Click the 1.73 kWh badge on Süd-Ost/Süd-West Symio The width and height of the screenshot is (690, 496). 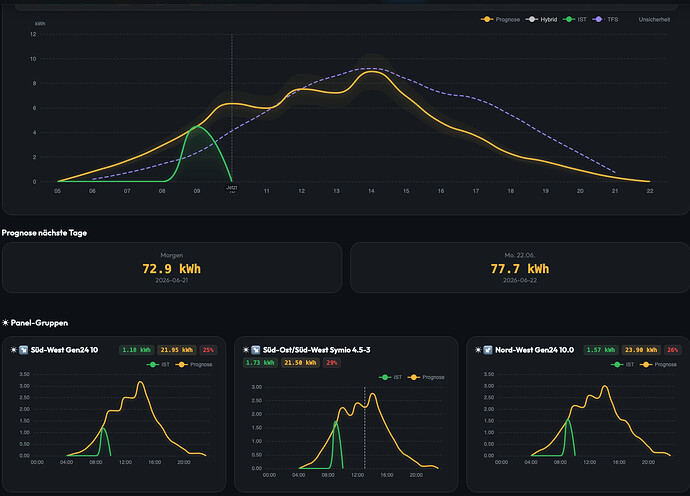tap(260, 363)
